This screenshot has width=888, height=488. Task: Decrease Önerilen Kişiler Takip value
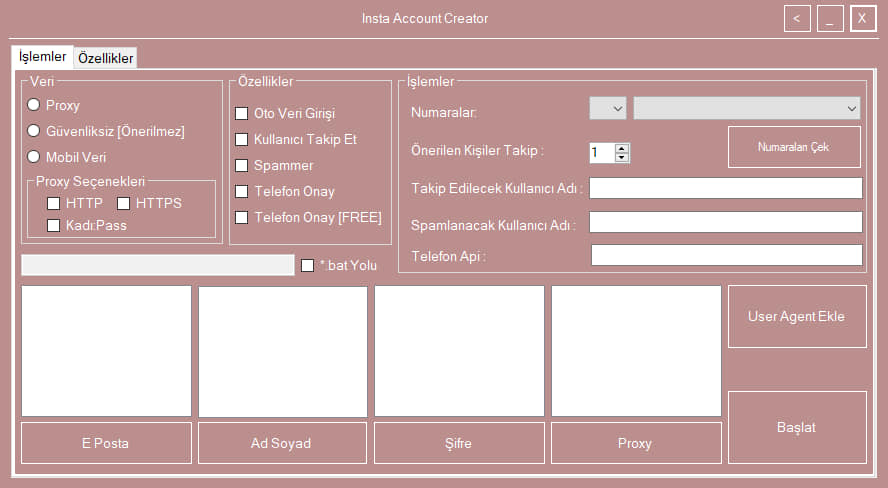[622, 157]
